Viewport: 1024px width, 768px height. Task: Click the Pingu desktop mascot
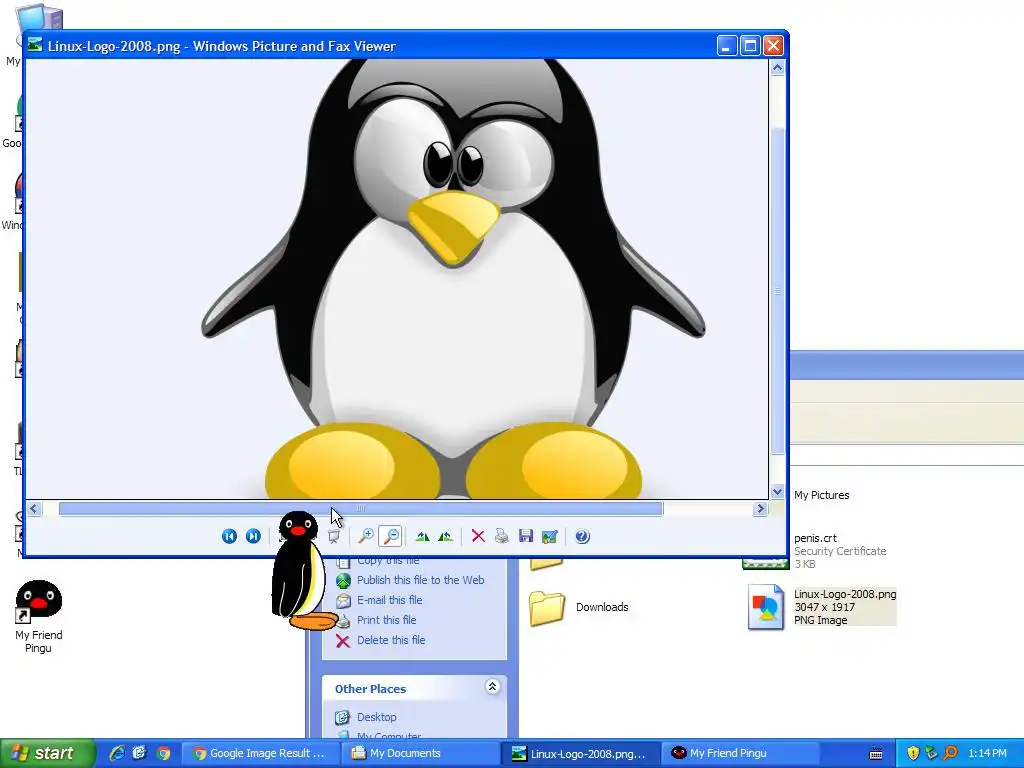click(x=302, y=571)
